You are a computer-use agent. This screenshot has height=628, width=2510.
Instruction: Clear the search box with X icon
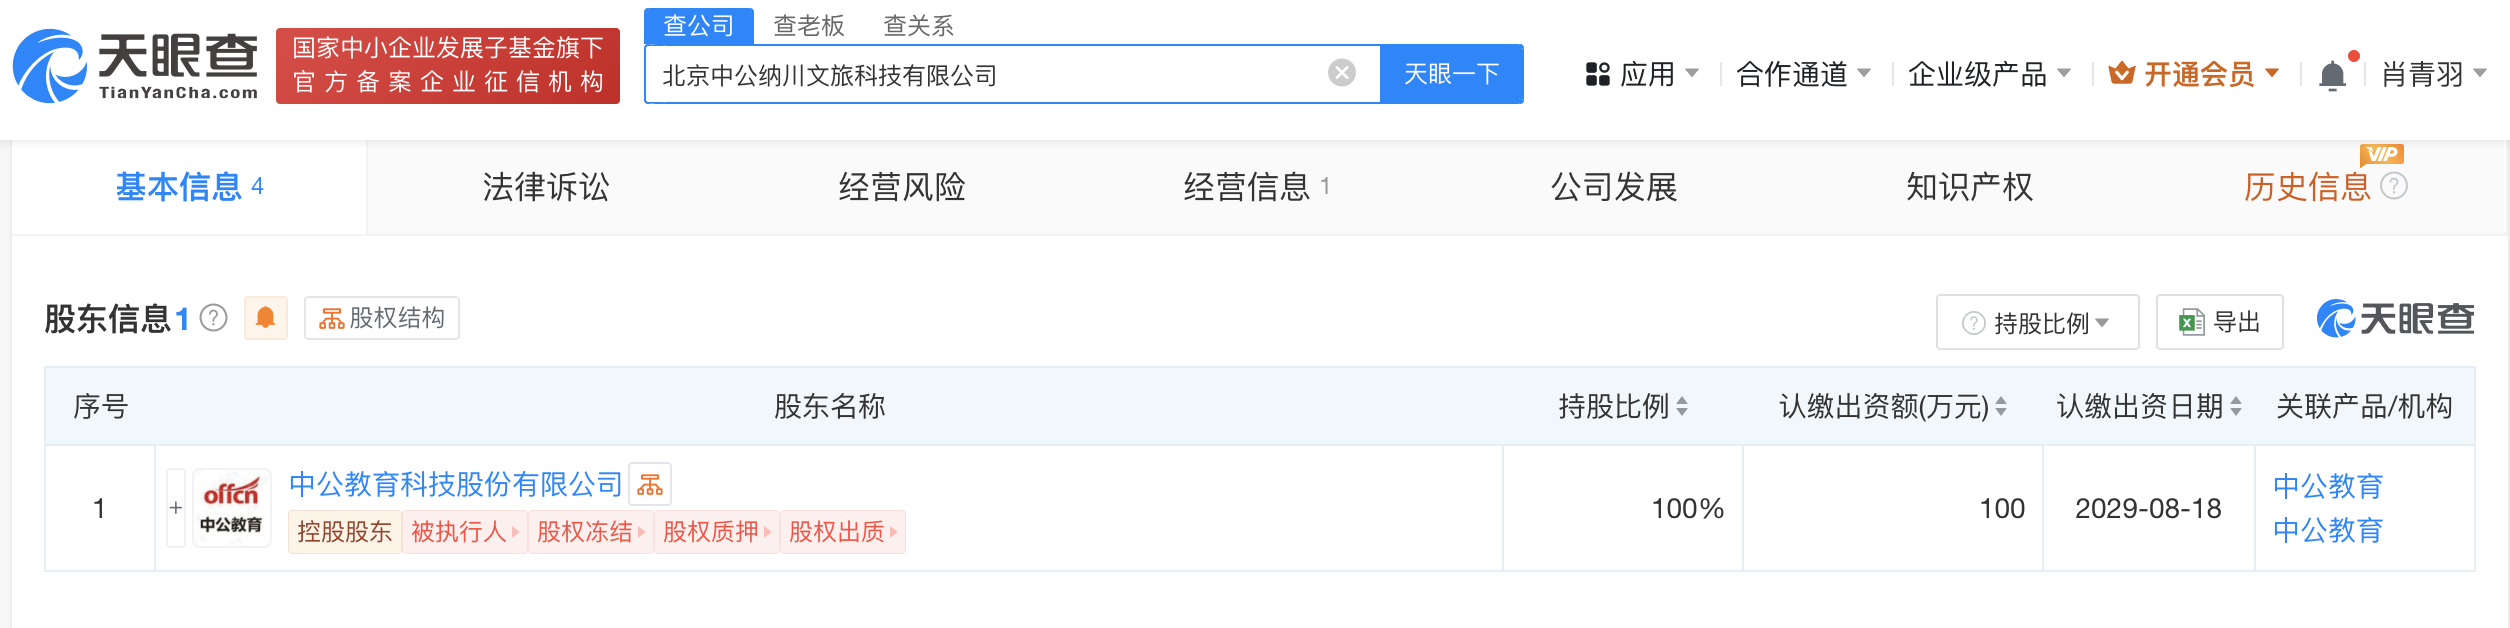(x=1342, y=73)
